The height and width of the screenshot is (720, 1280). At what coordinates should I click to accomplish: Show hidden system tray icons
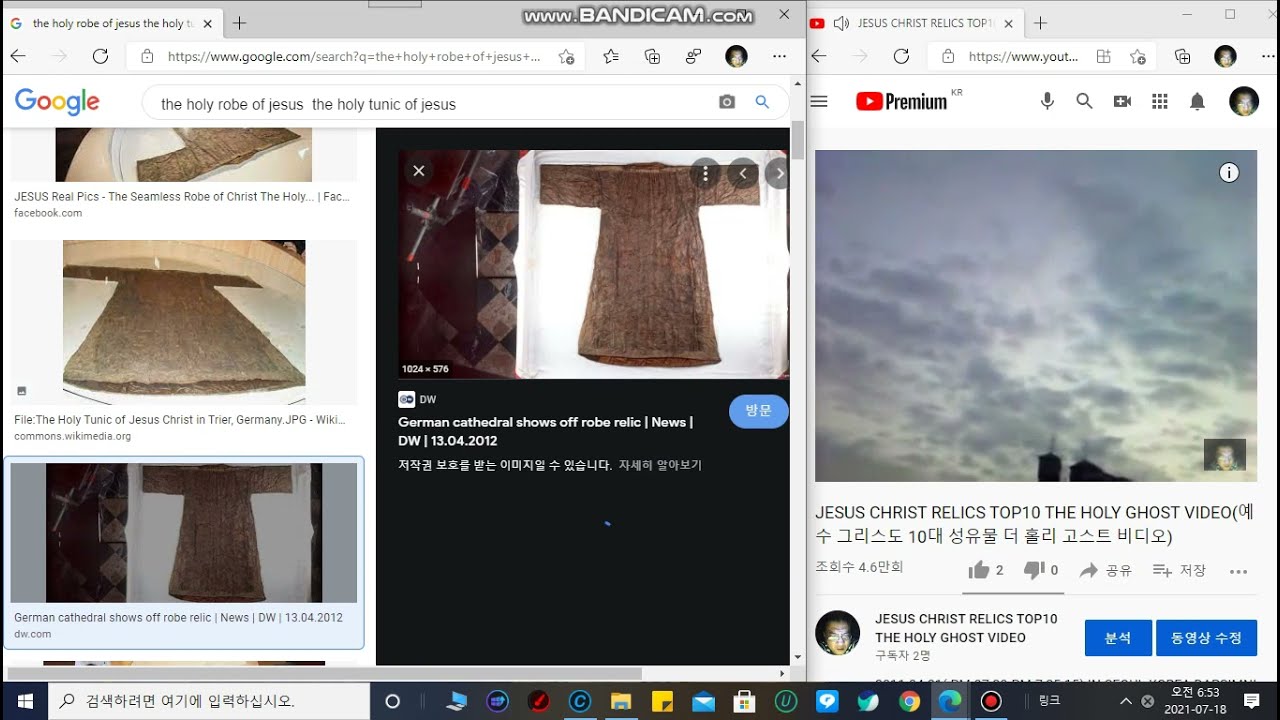[x=1126, y=701]
